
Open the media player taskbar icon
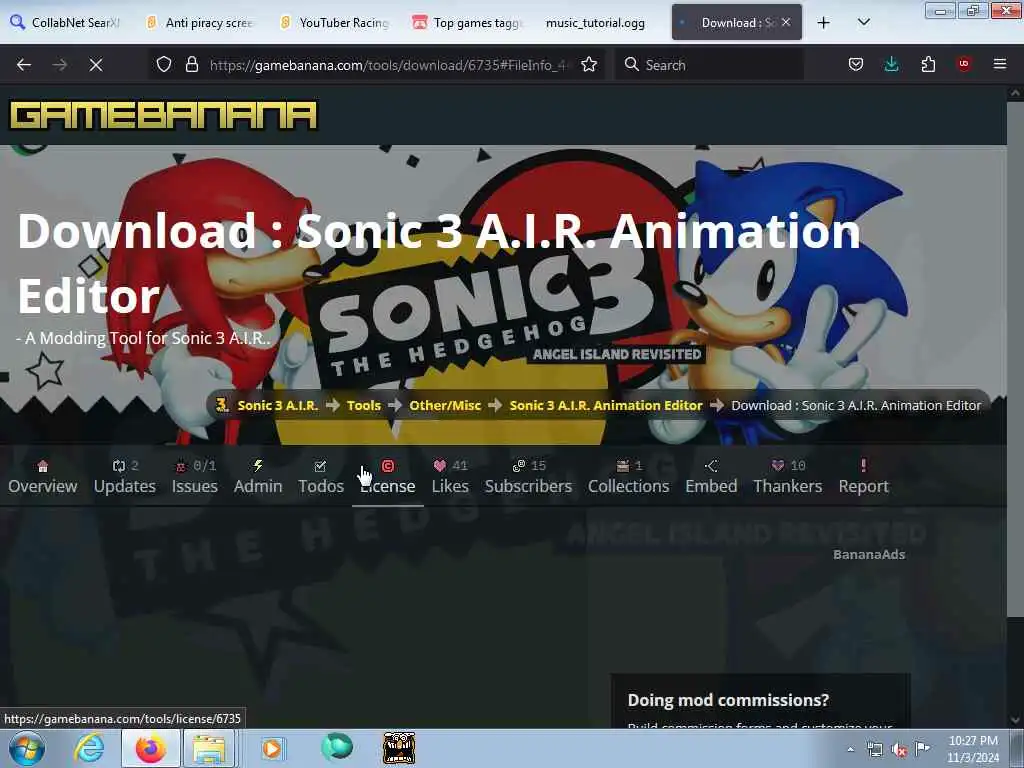(x=272, y=748)
